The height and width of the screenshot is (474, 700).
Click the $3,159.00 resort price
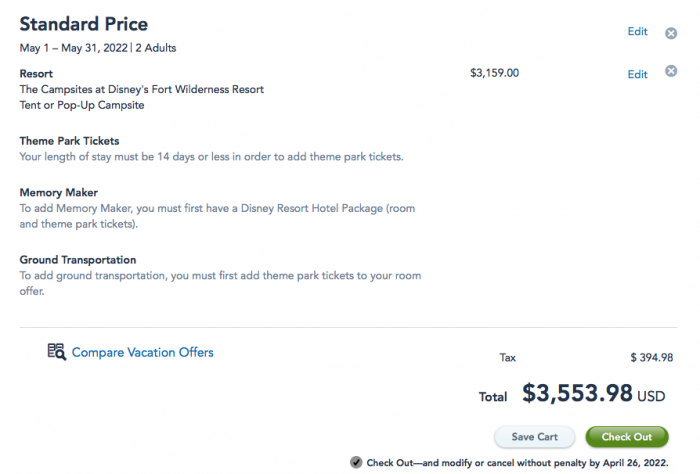pyautogui.click(x=494, y=73)
